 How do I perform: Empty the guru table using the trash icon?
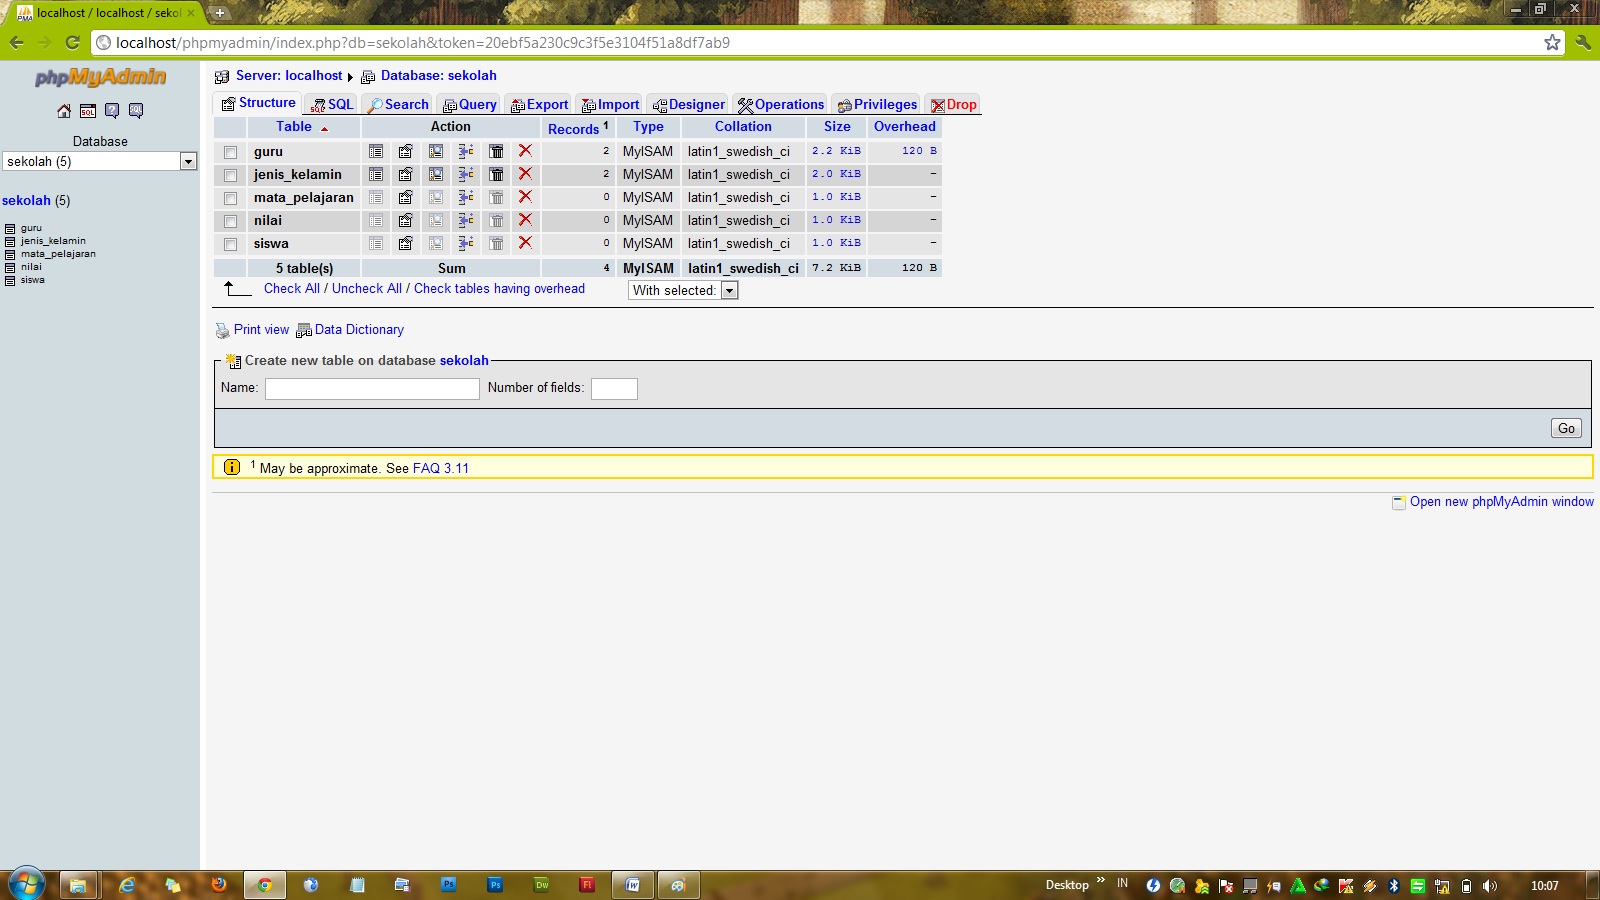496,151
